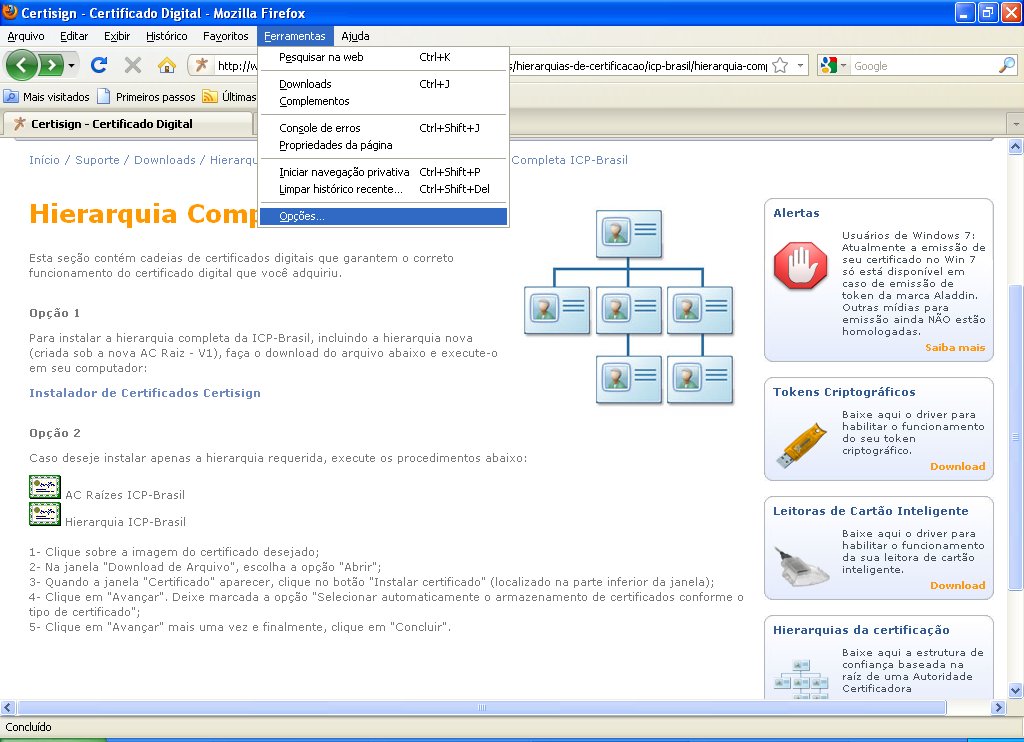
Task: Click the AC Raízes ICP-Brasil certificate icon
Action: [45, 487]
